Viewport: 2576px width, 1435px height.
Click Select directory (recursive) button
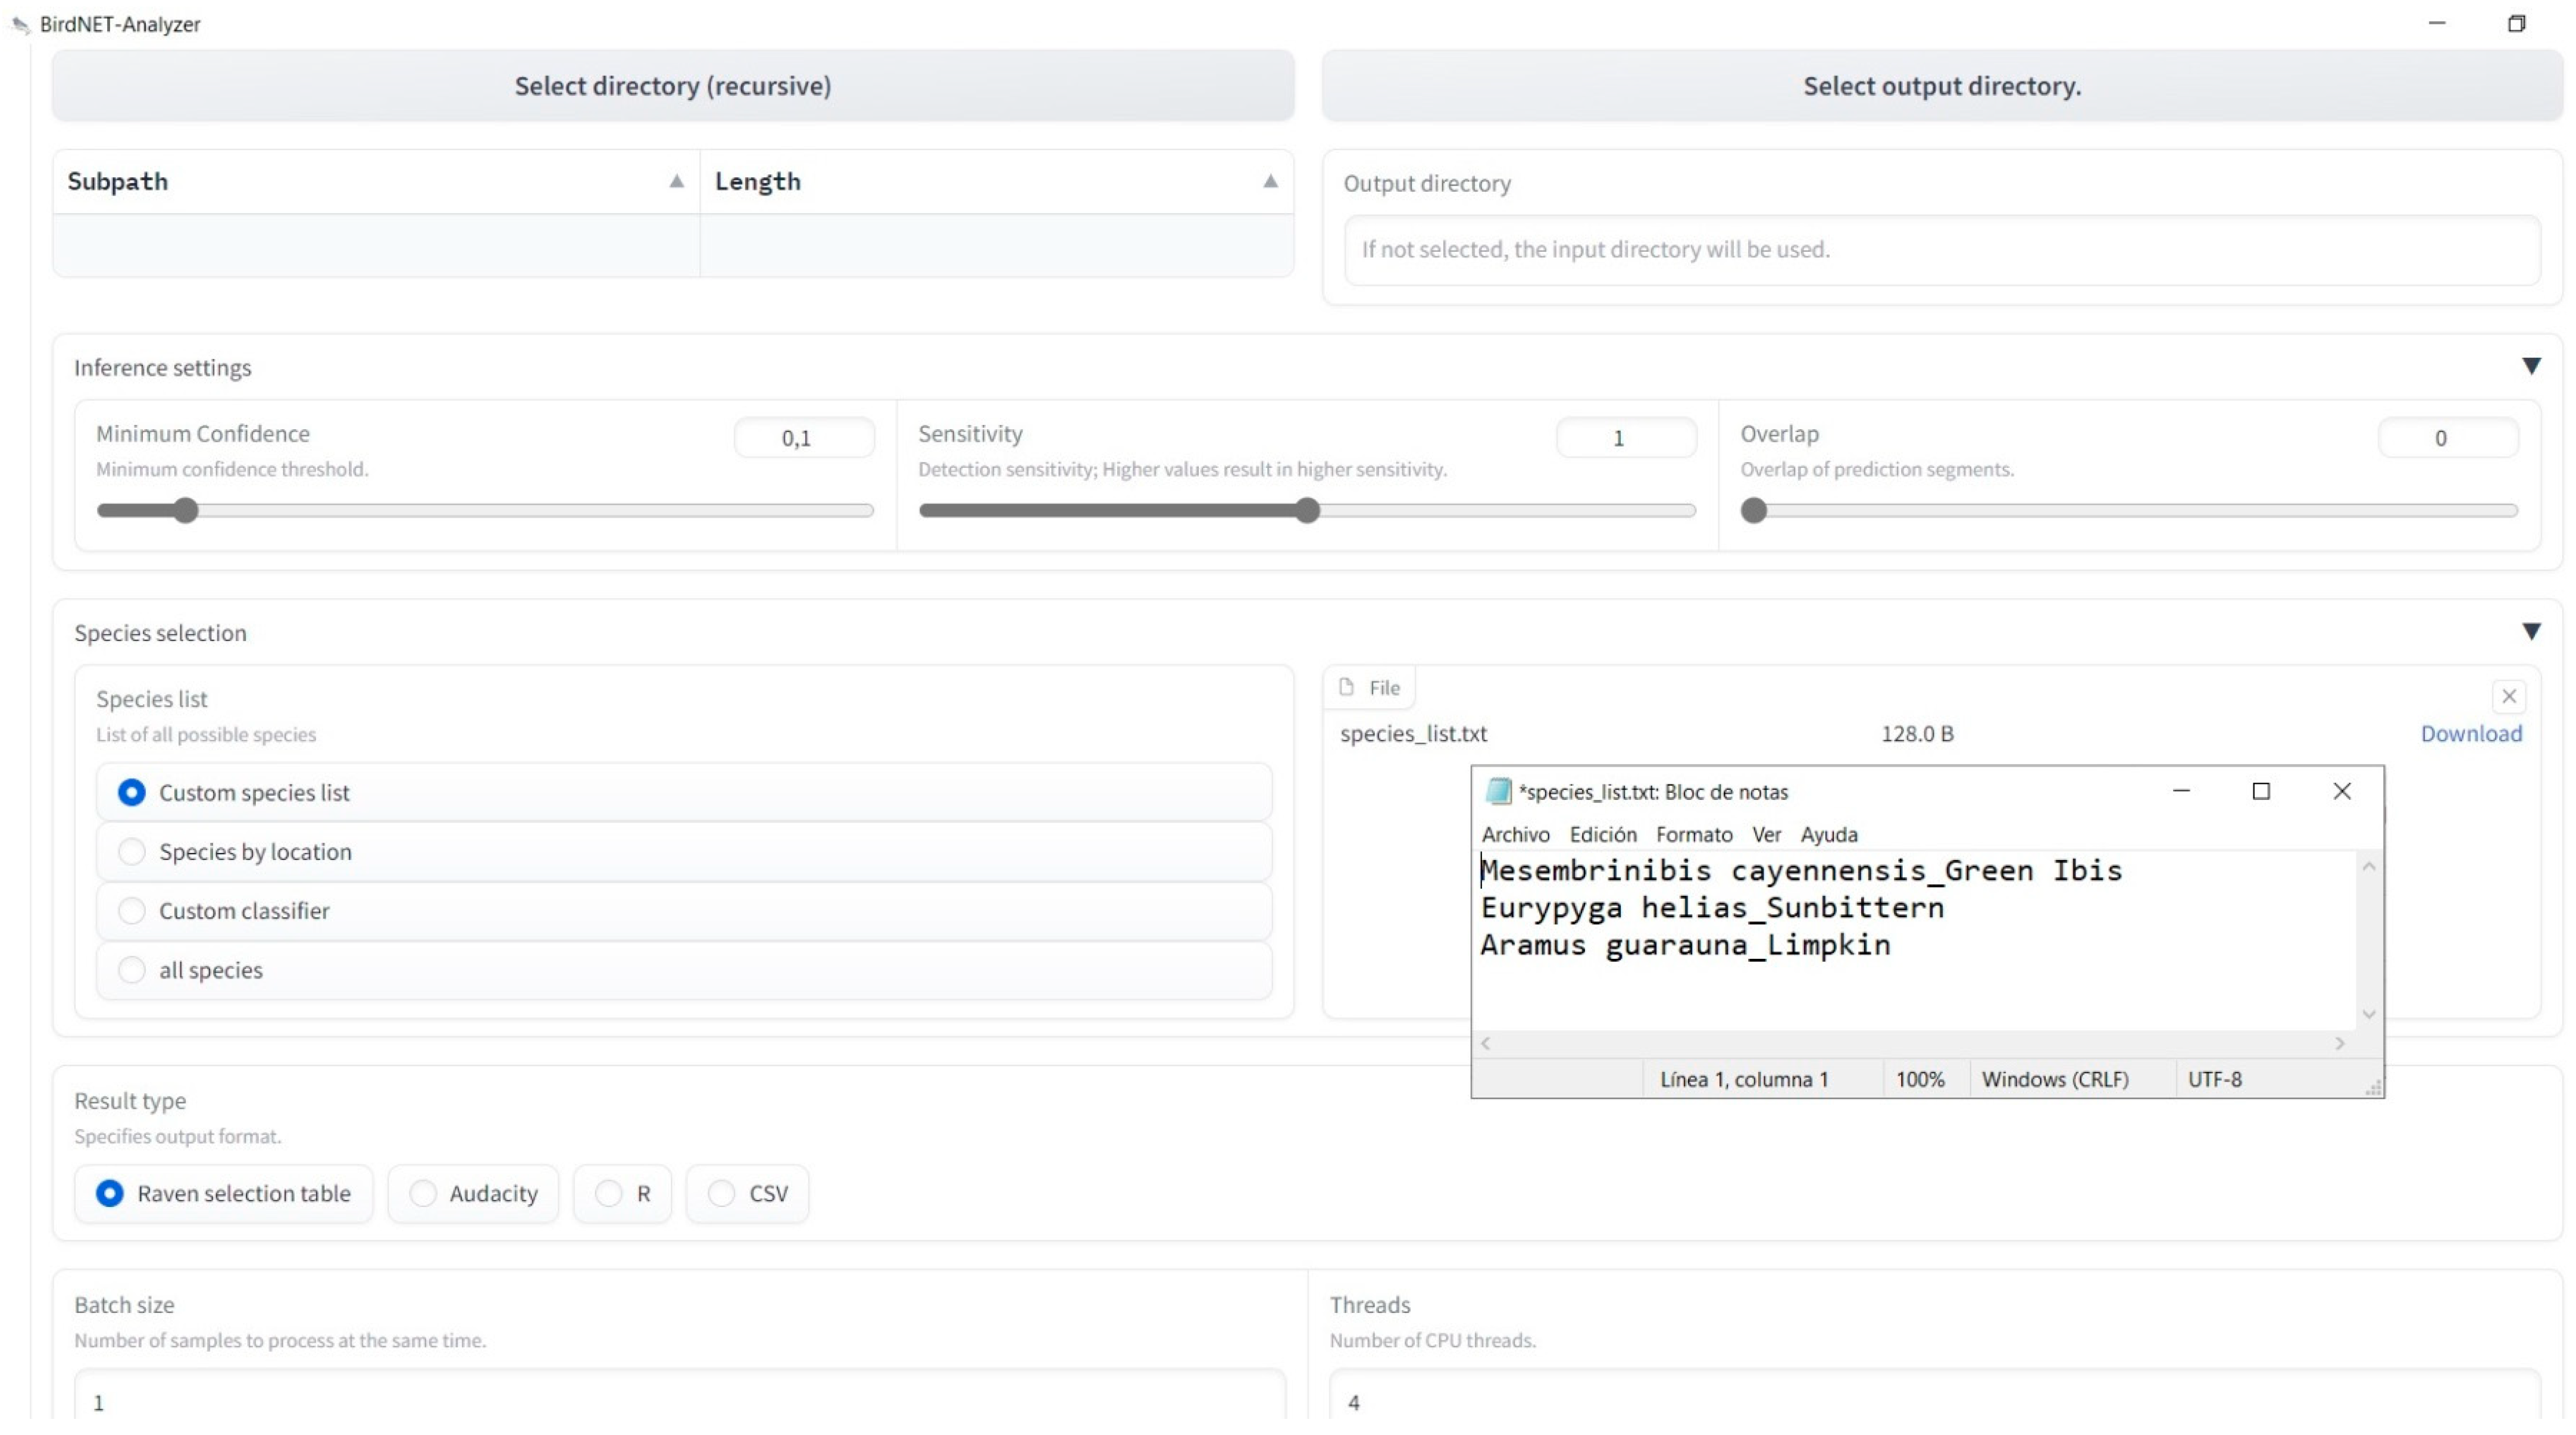(672, 86)
